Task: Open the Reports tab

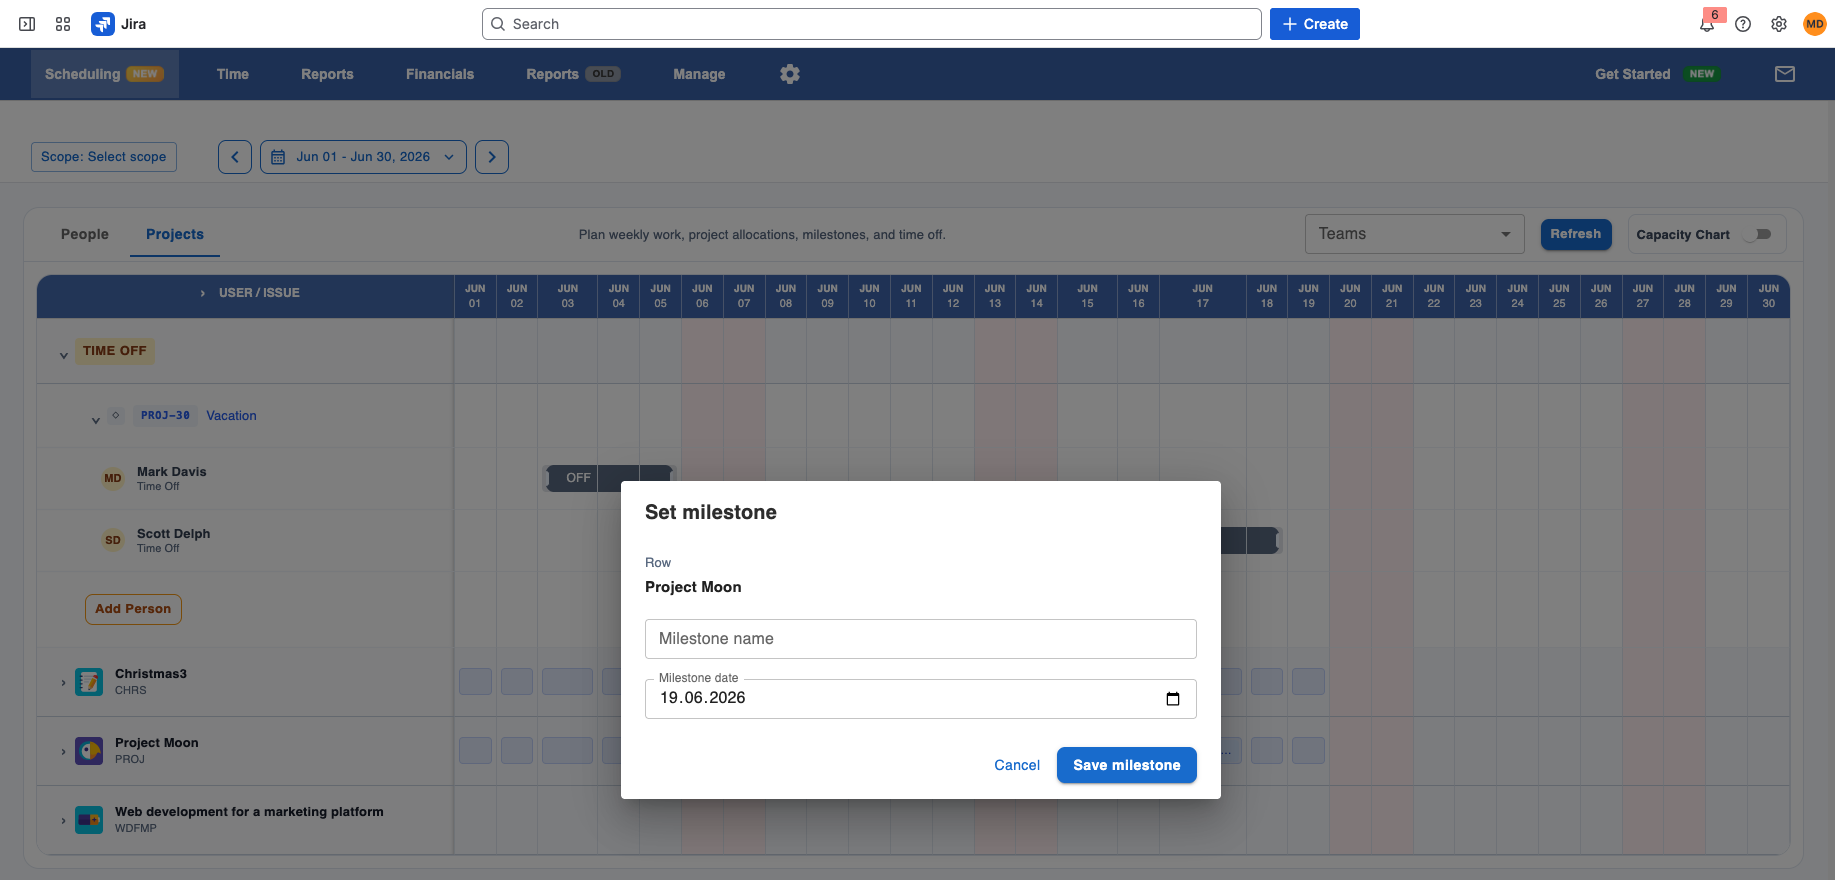Action: pyautogui.click(x=327, y=74)
